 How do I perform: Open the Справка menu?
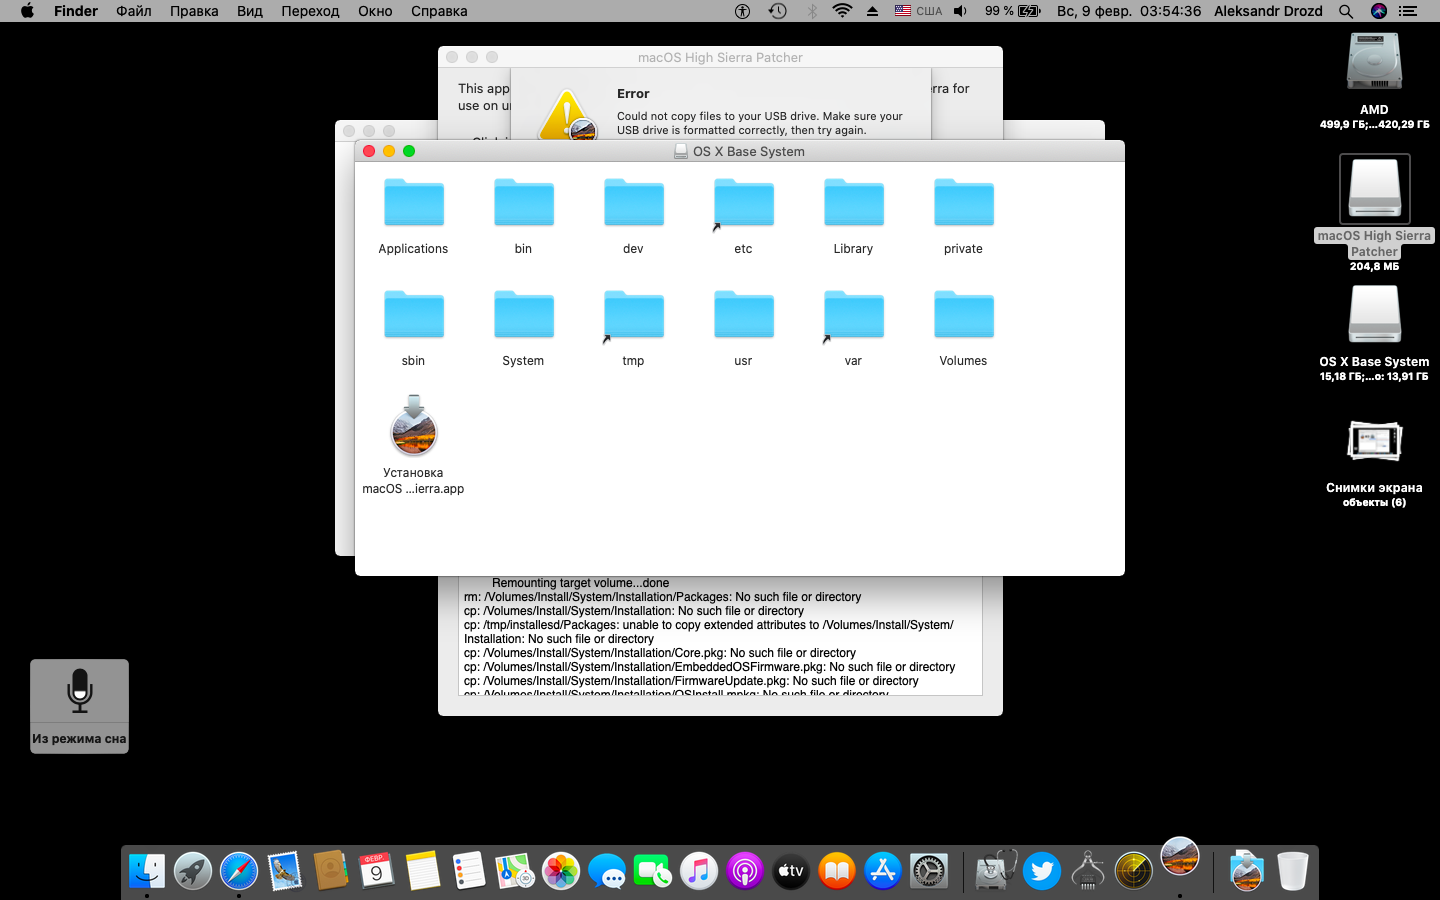click(439, 11)
